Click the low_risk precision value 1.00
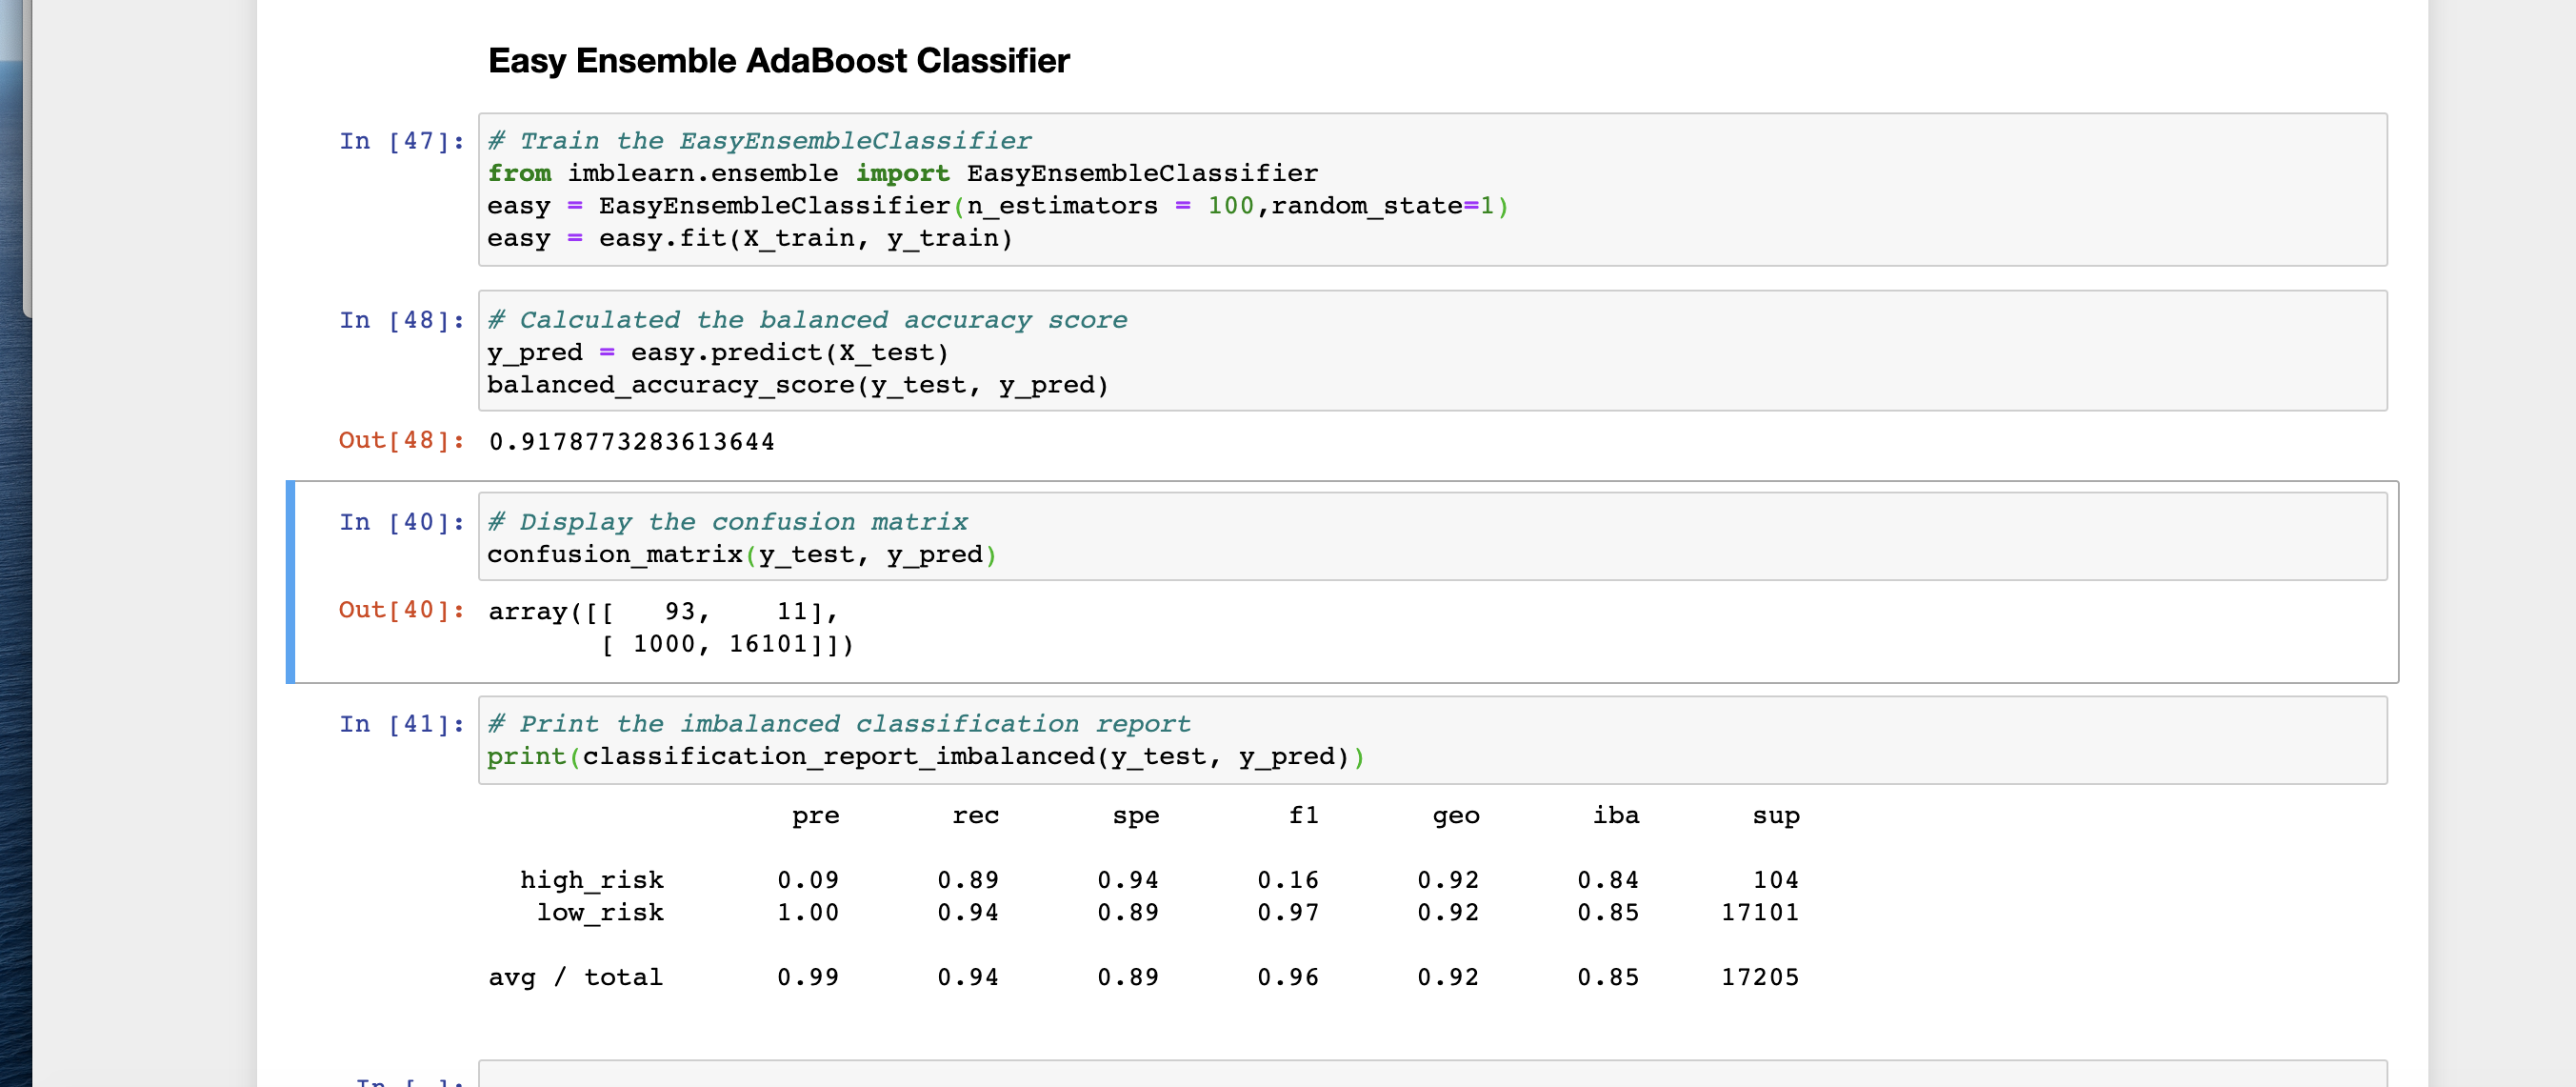 [x=808, y=913]
